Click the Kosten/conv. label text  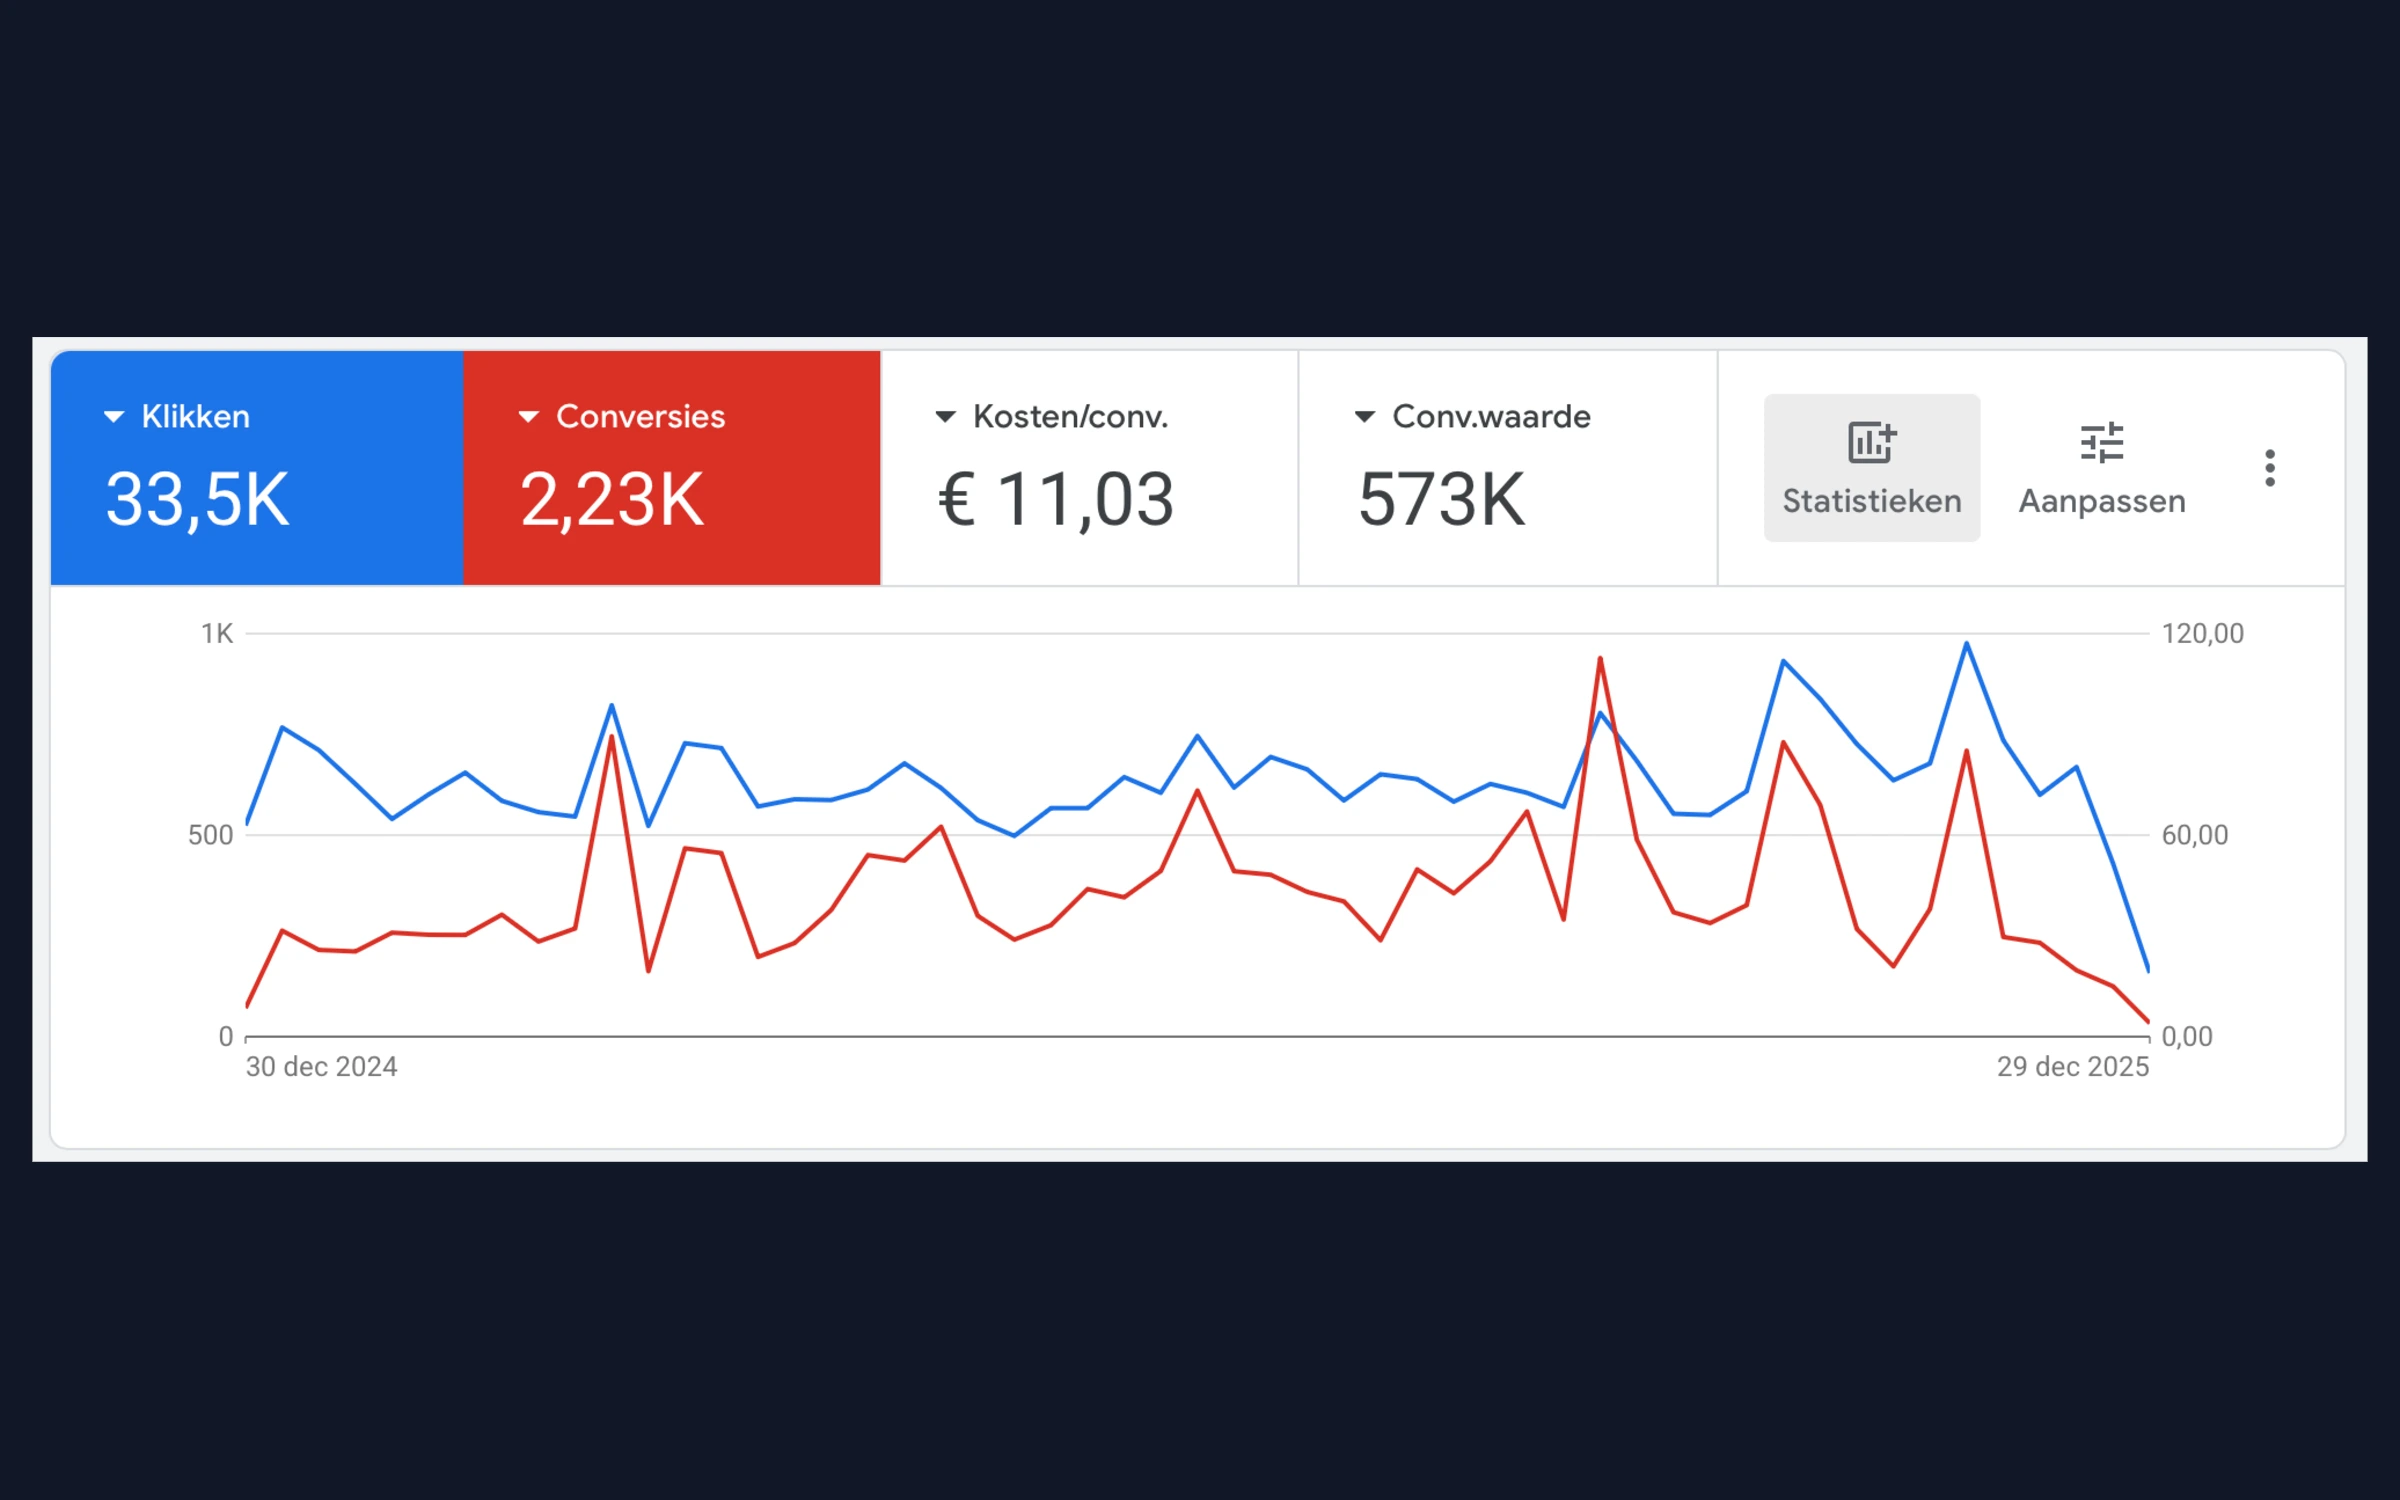pyautogui.click(x=1071, y=417)
